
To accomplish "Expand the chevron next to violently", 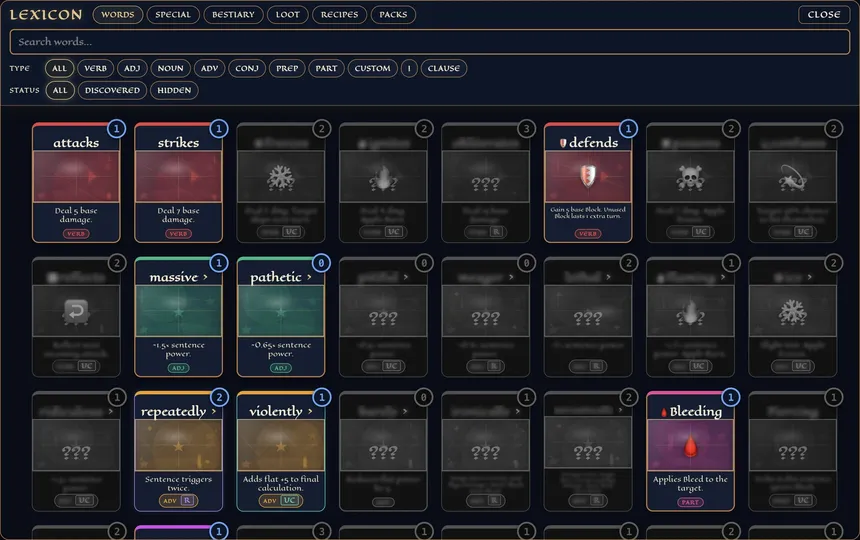I will (309, 411).
